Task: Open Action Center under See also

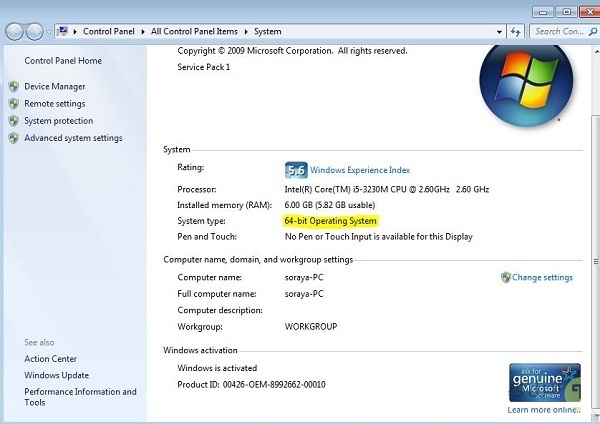Action: point(50,359)
